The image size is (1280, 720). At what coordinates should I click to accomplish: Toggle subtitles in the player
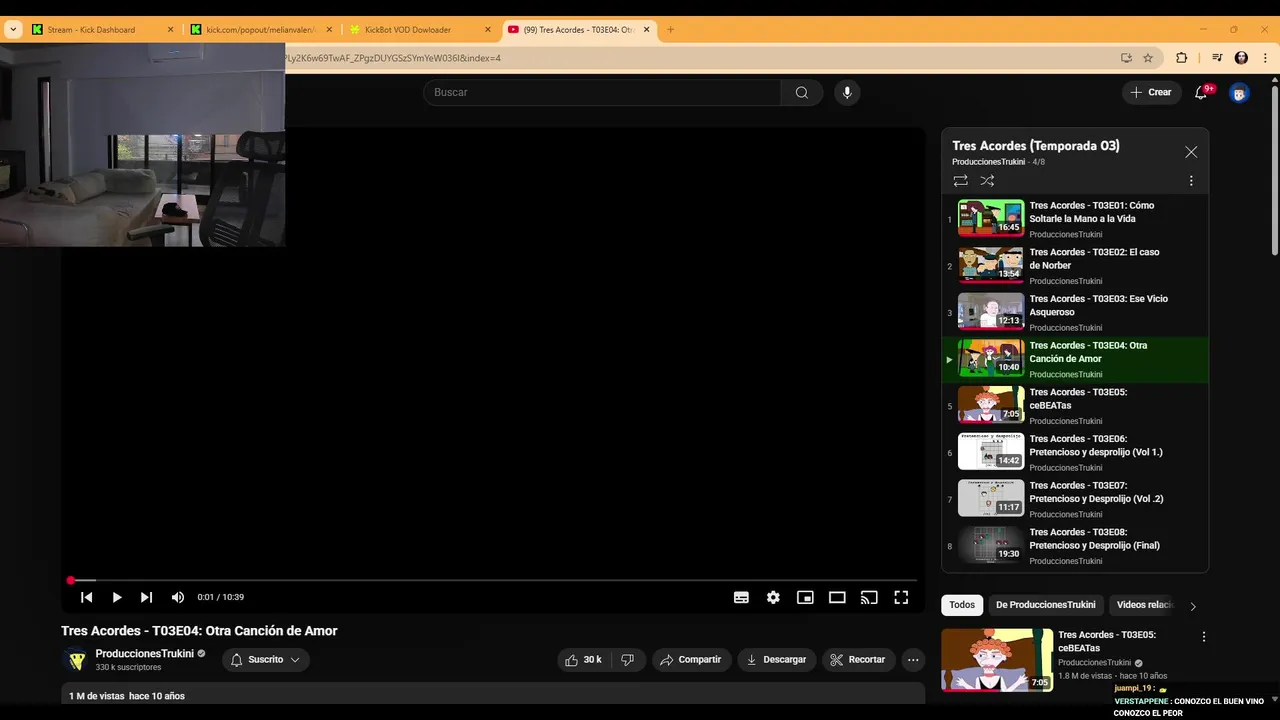coord(741,597)
